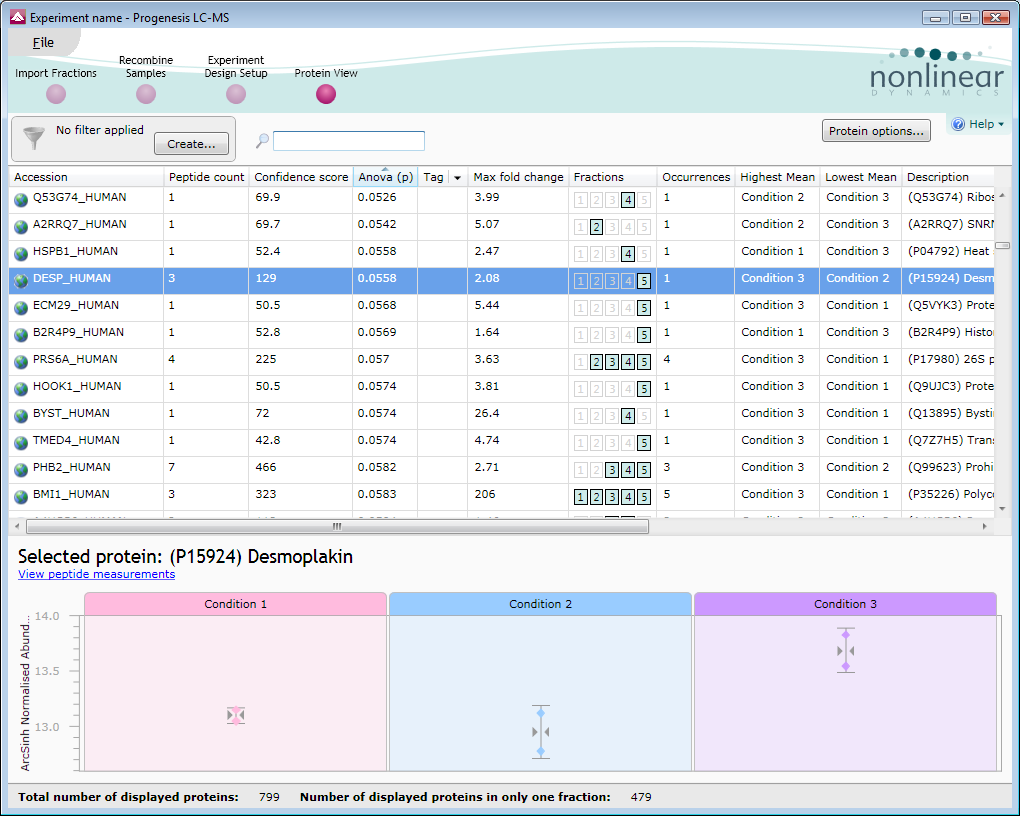Open Protein options dialog
This screenshot has width=1020, height=816.
876,131
